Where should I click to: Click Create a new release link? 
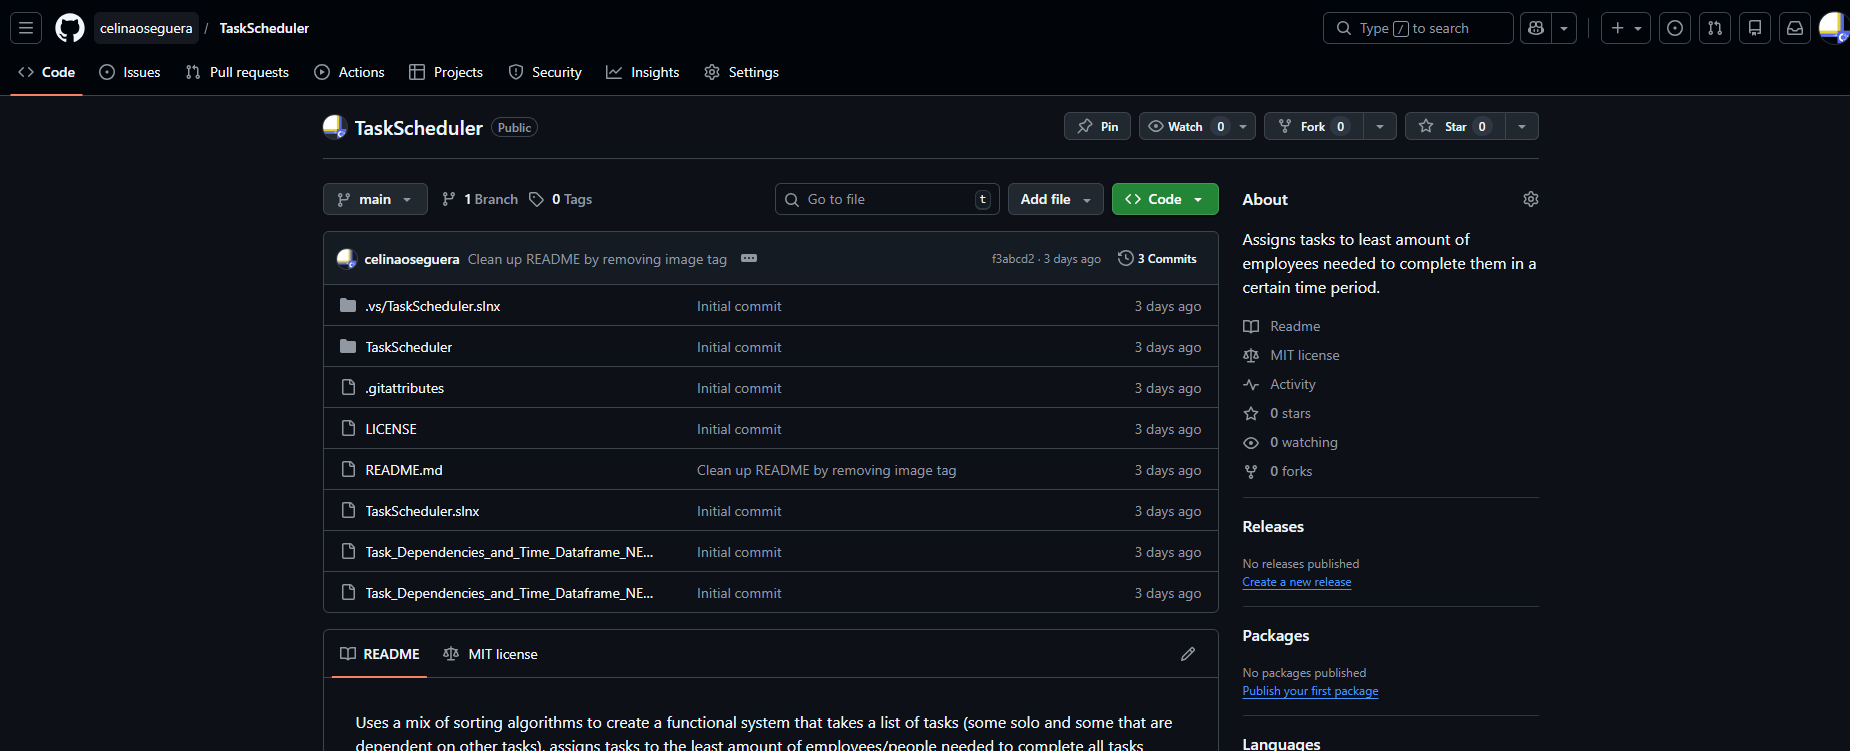click(1297, 582)
